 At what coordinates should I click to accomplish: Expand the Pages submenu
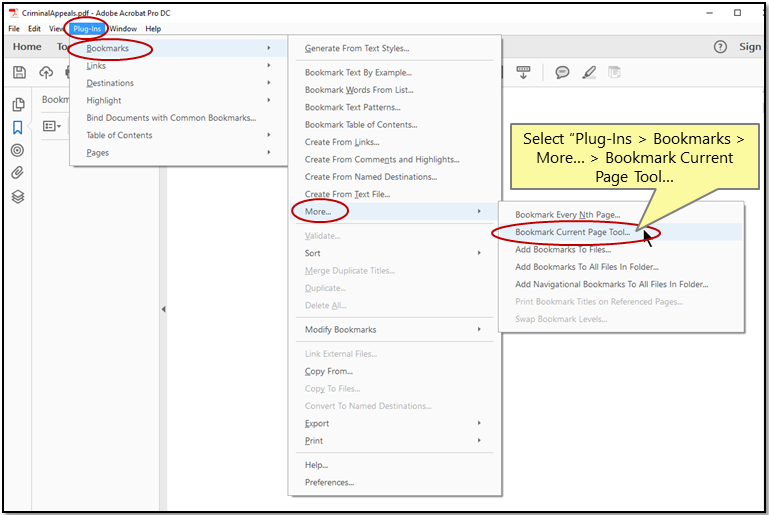[x=179, y=153]
